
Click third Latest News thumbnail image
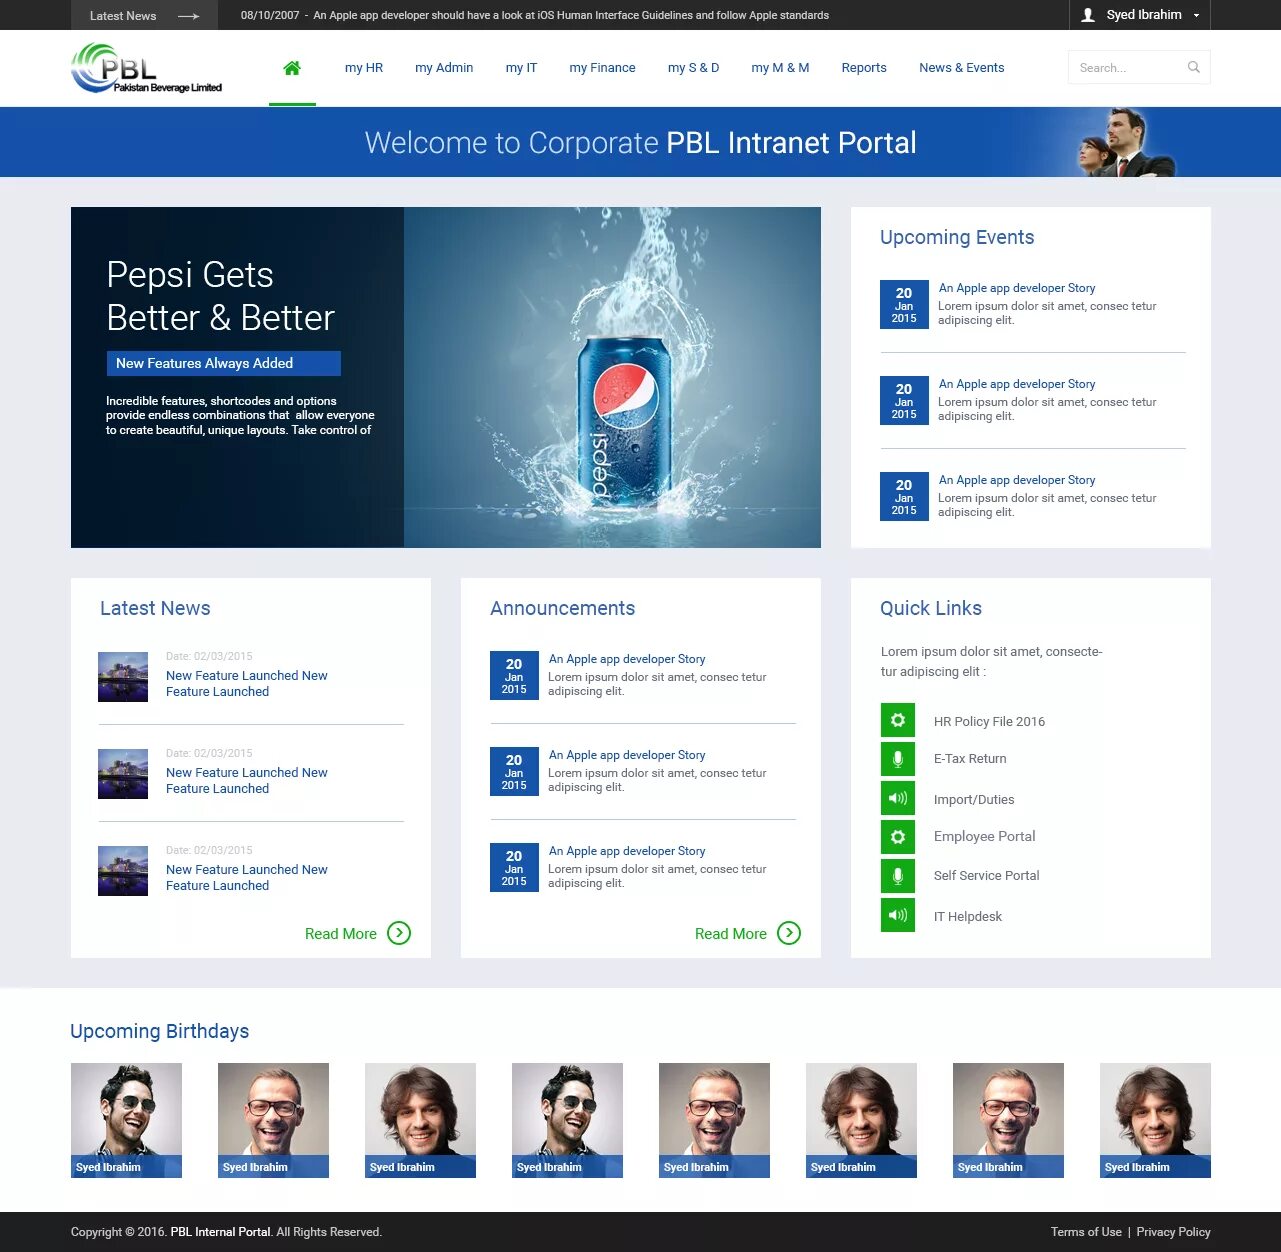click(x=123, y=871)
